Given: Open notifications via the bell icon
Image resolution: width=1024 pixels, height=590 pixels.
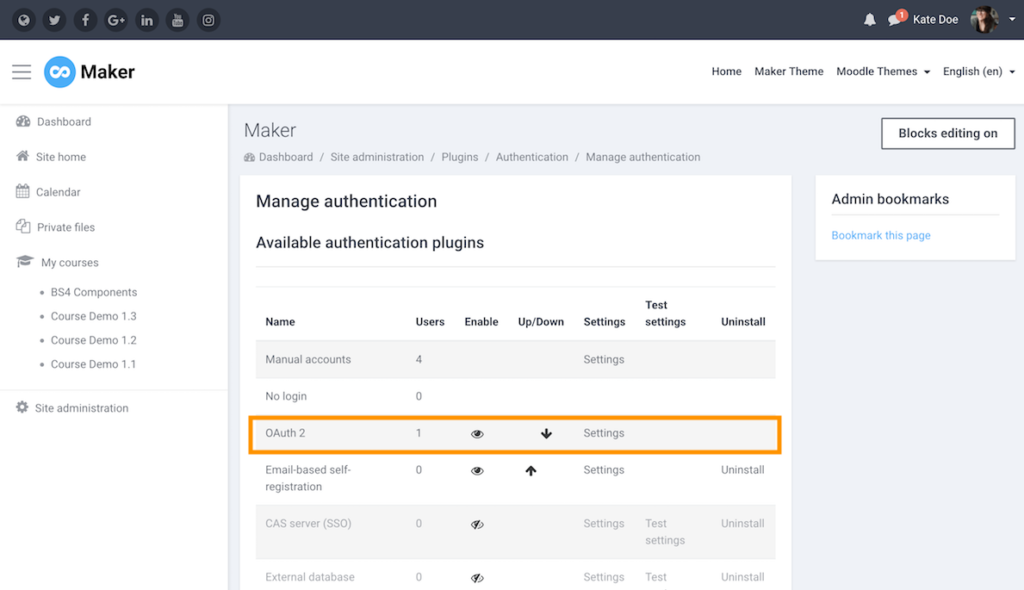Looking at the screenshot, I should point(869,19).
